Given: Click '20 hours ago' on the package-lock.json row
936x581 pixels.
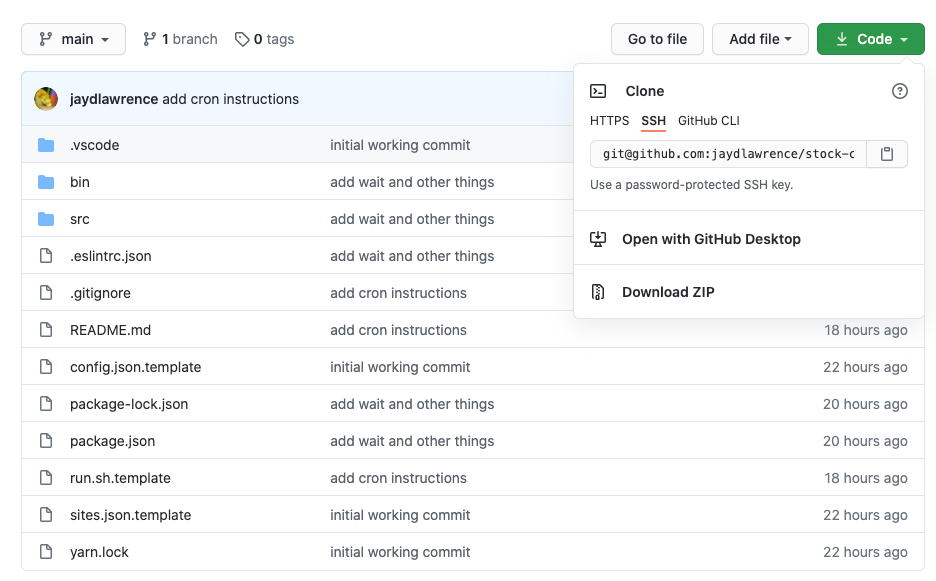Looking at the screenshot, I should tap(865, 404).
